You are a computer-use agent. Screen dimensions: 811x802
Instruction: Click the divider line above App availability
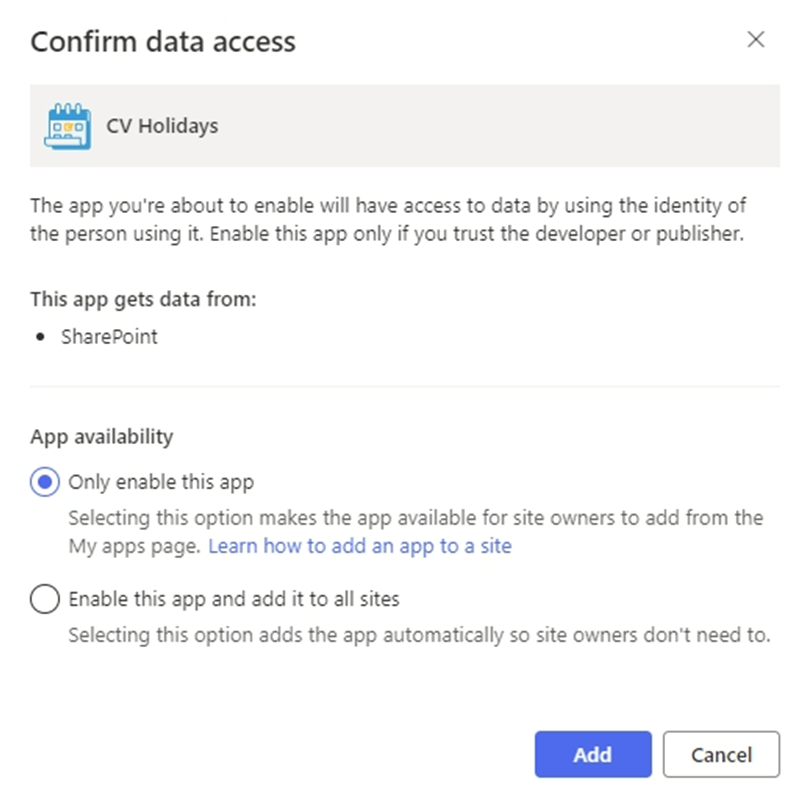point(405,386)
